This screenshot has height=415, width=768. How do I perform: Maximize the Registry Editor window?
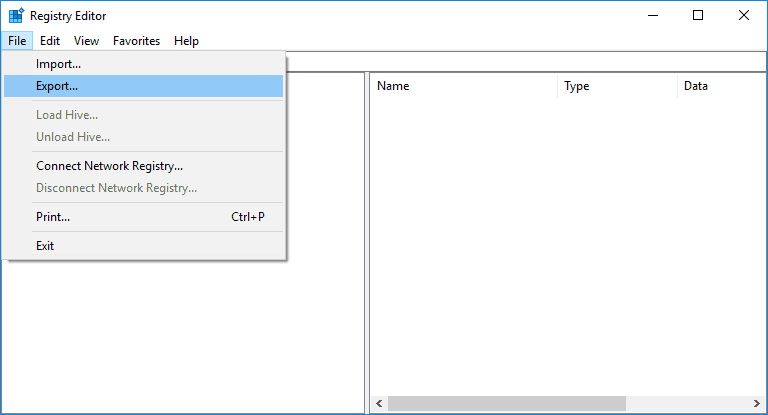click(698, 15)
